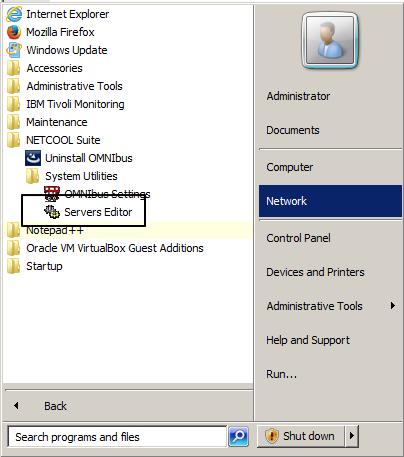Open Devices and Printers
This screenshot has height=457, width=404.
click(315, 272)
